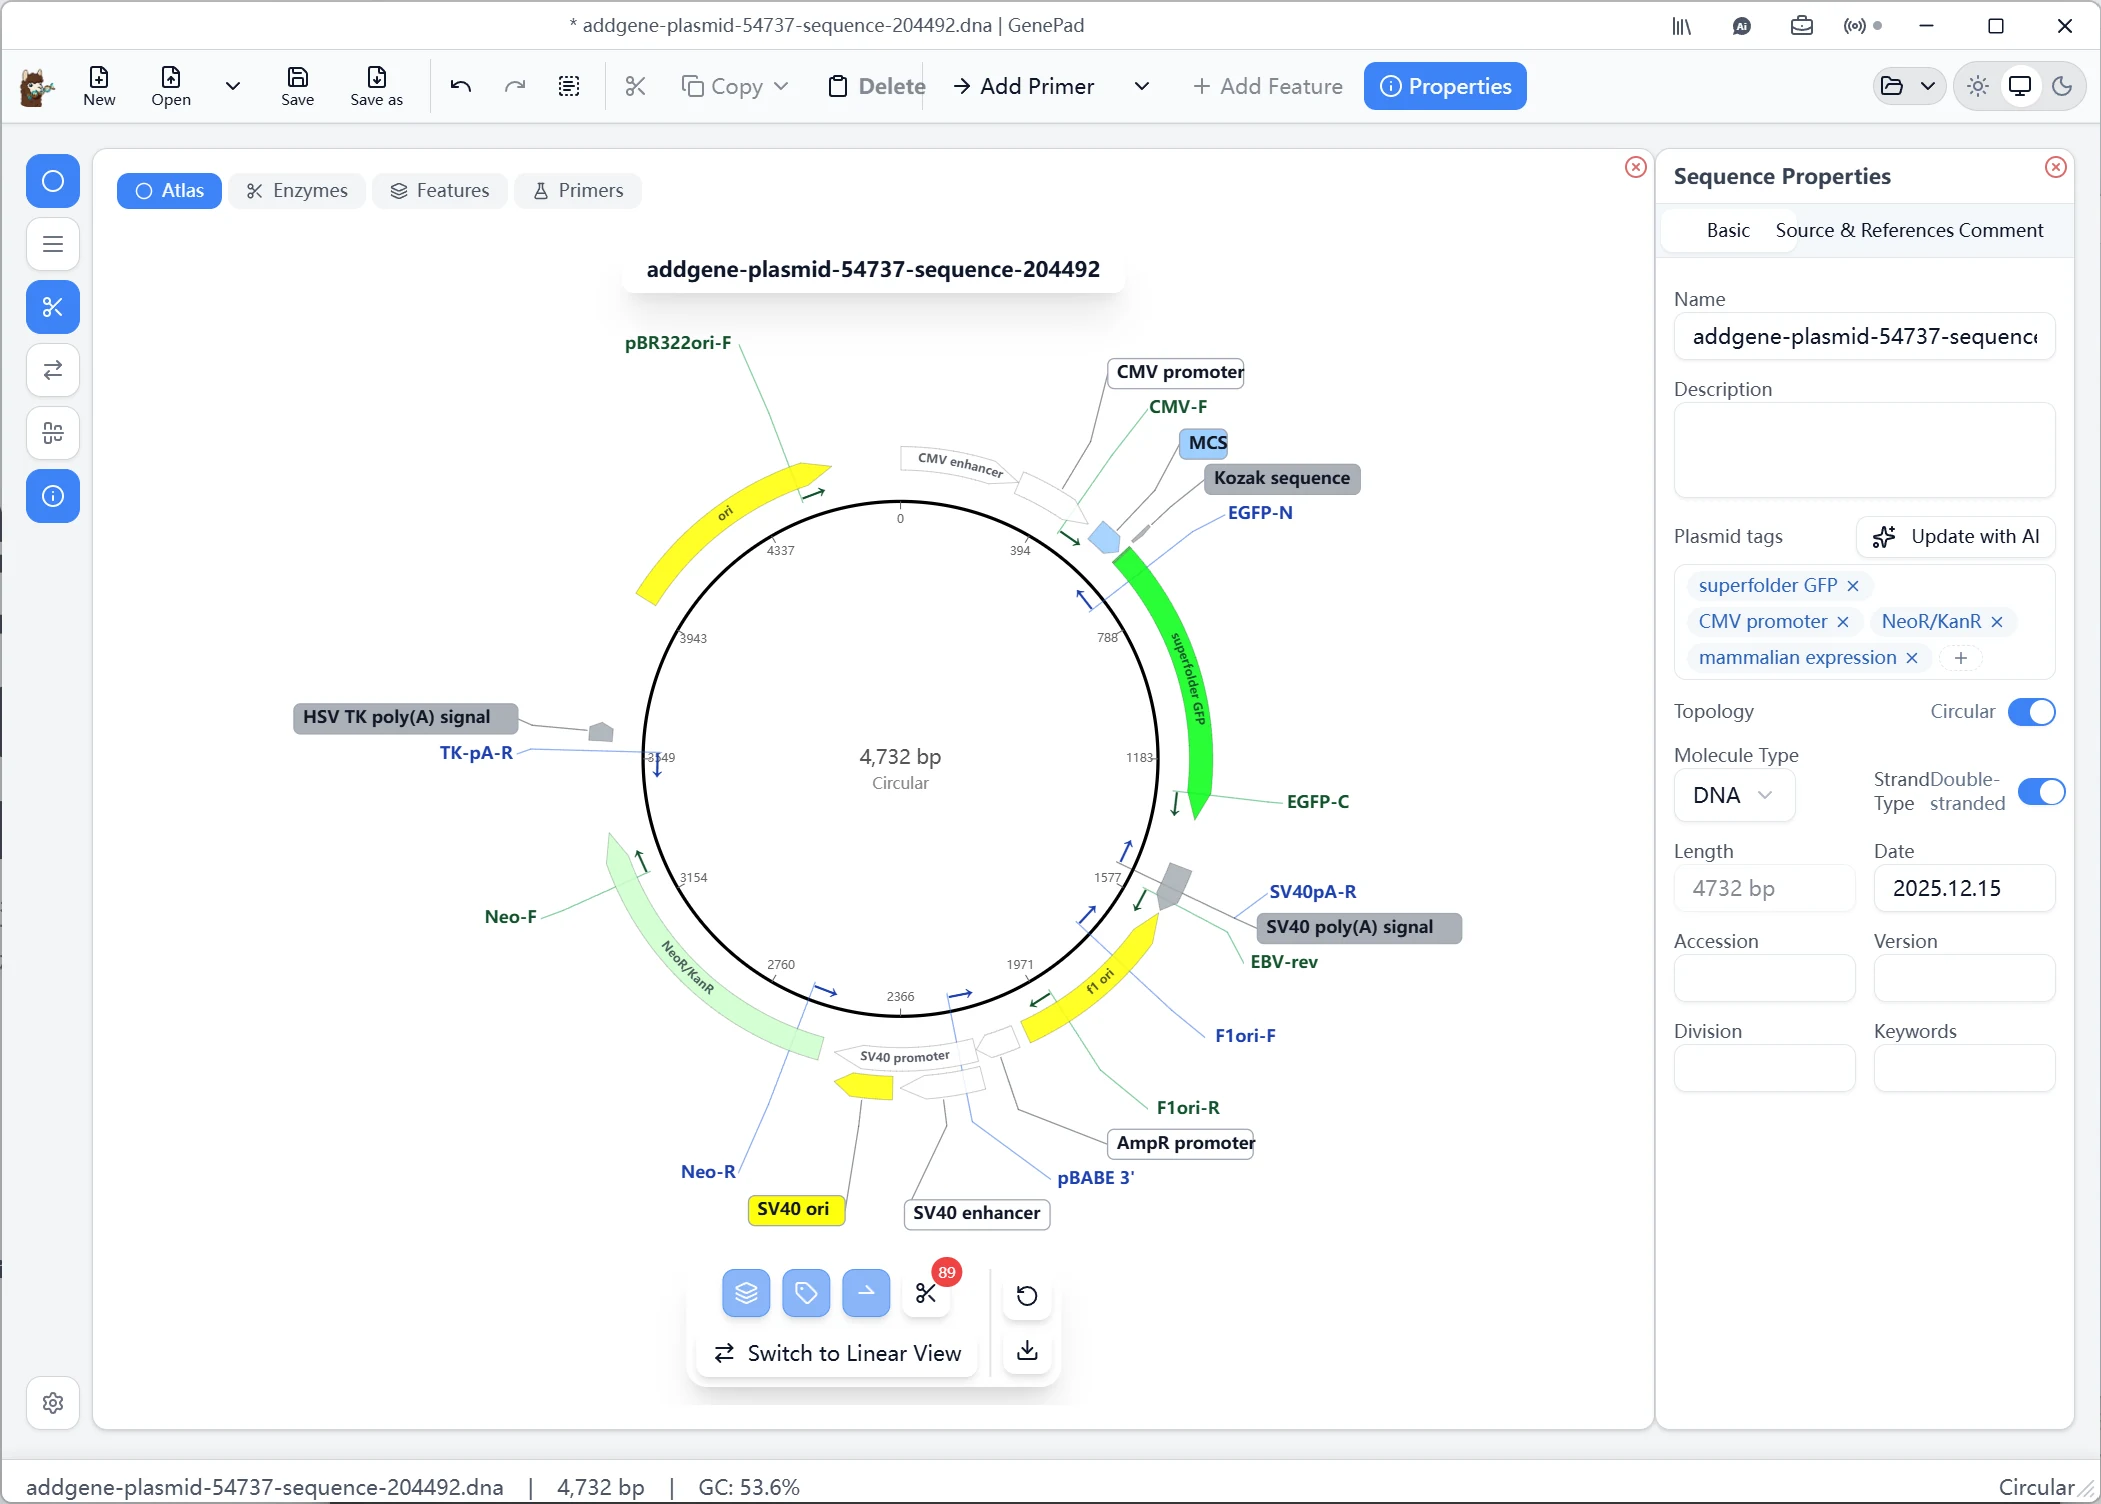2101x1504 pixels.
Task: Expand the Open dropdown chevron
Action: 233,86
